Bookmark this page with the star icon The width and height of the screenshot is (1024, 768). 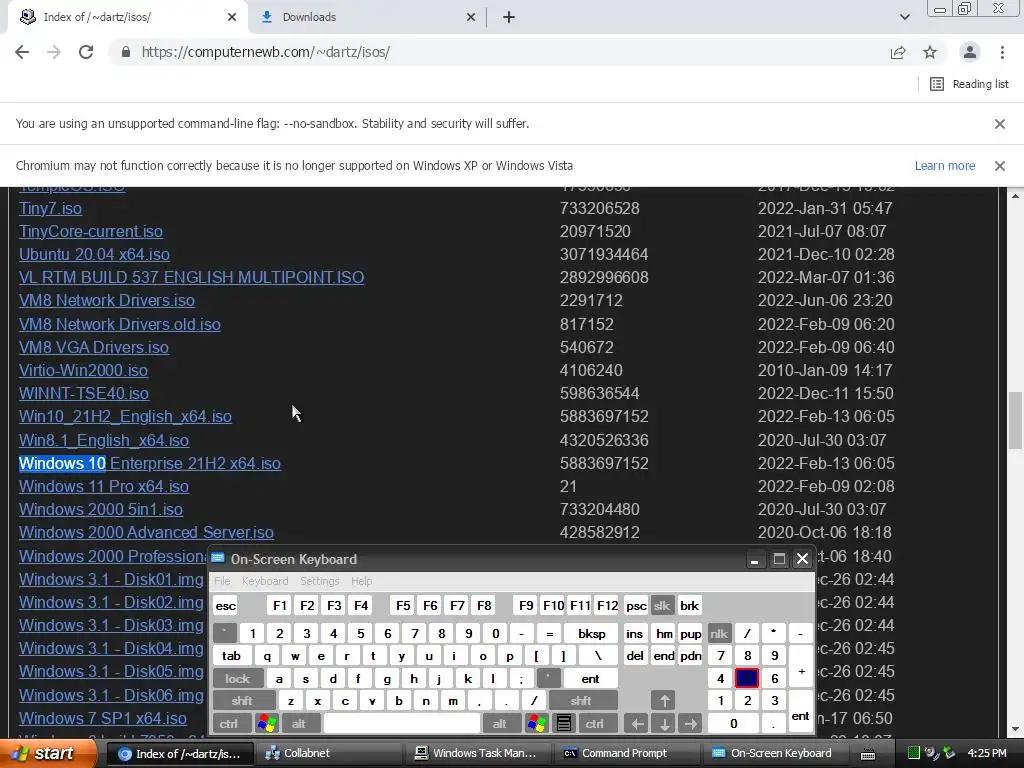coord(930,52)
